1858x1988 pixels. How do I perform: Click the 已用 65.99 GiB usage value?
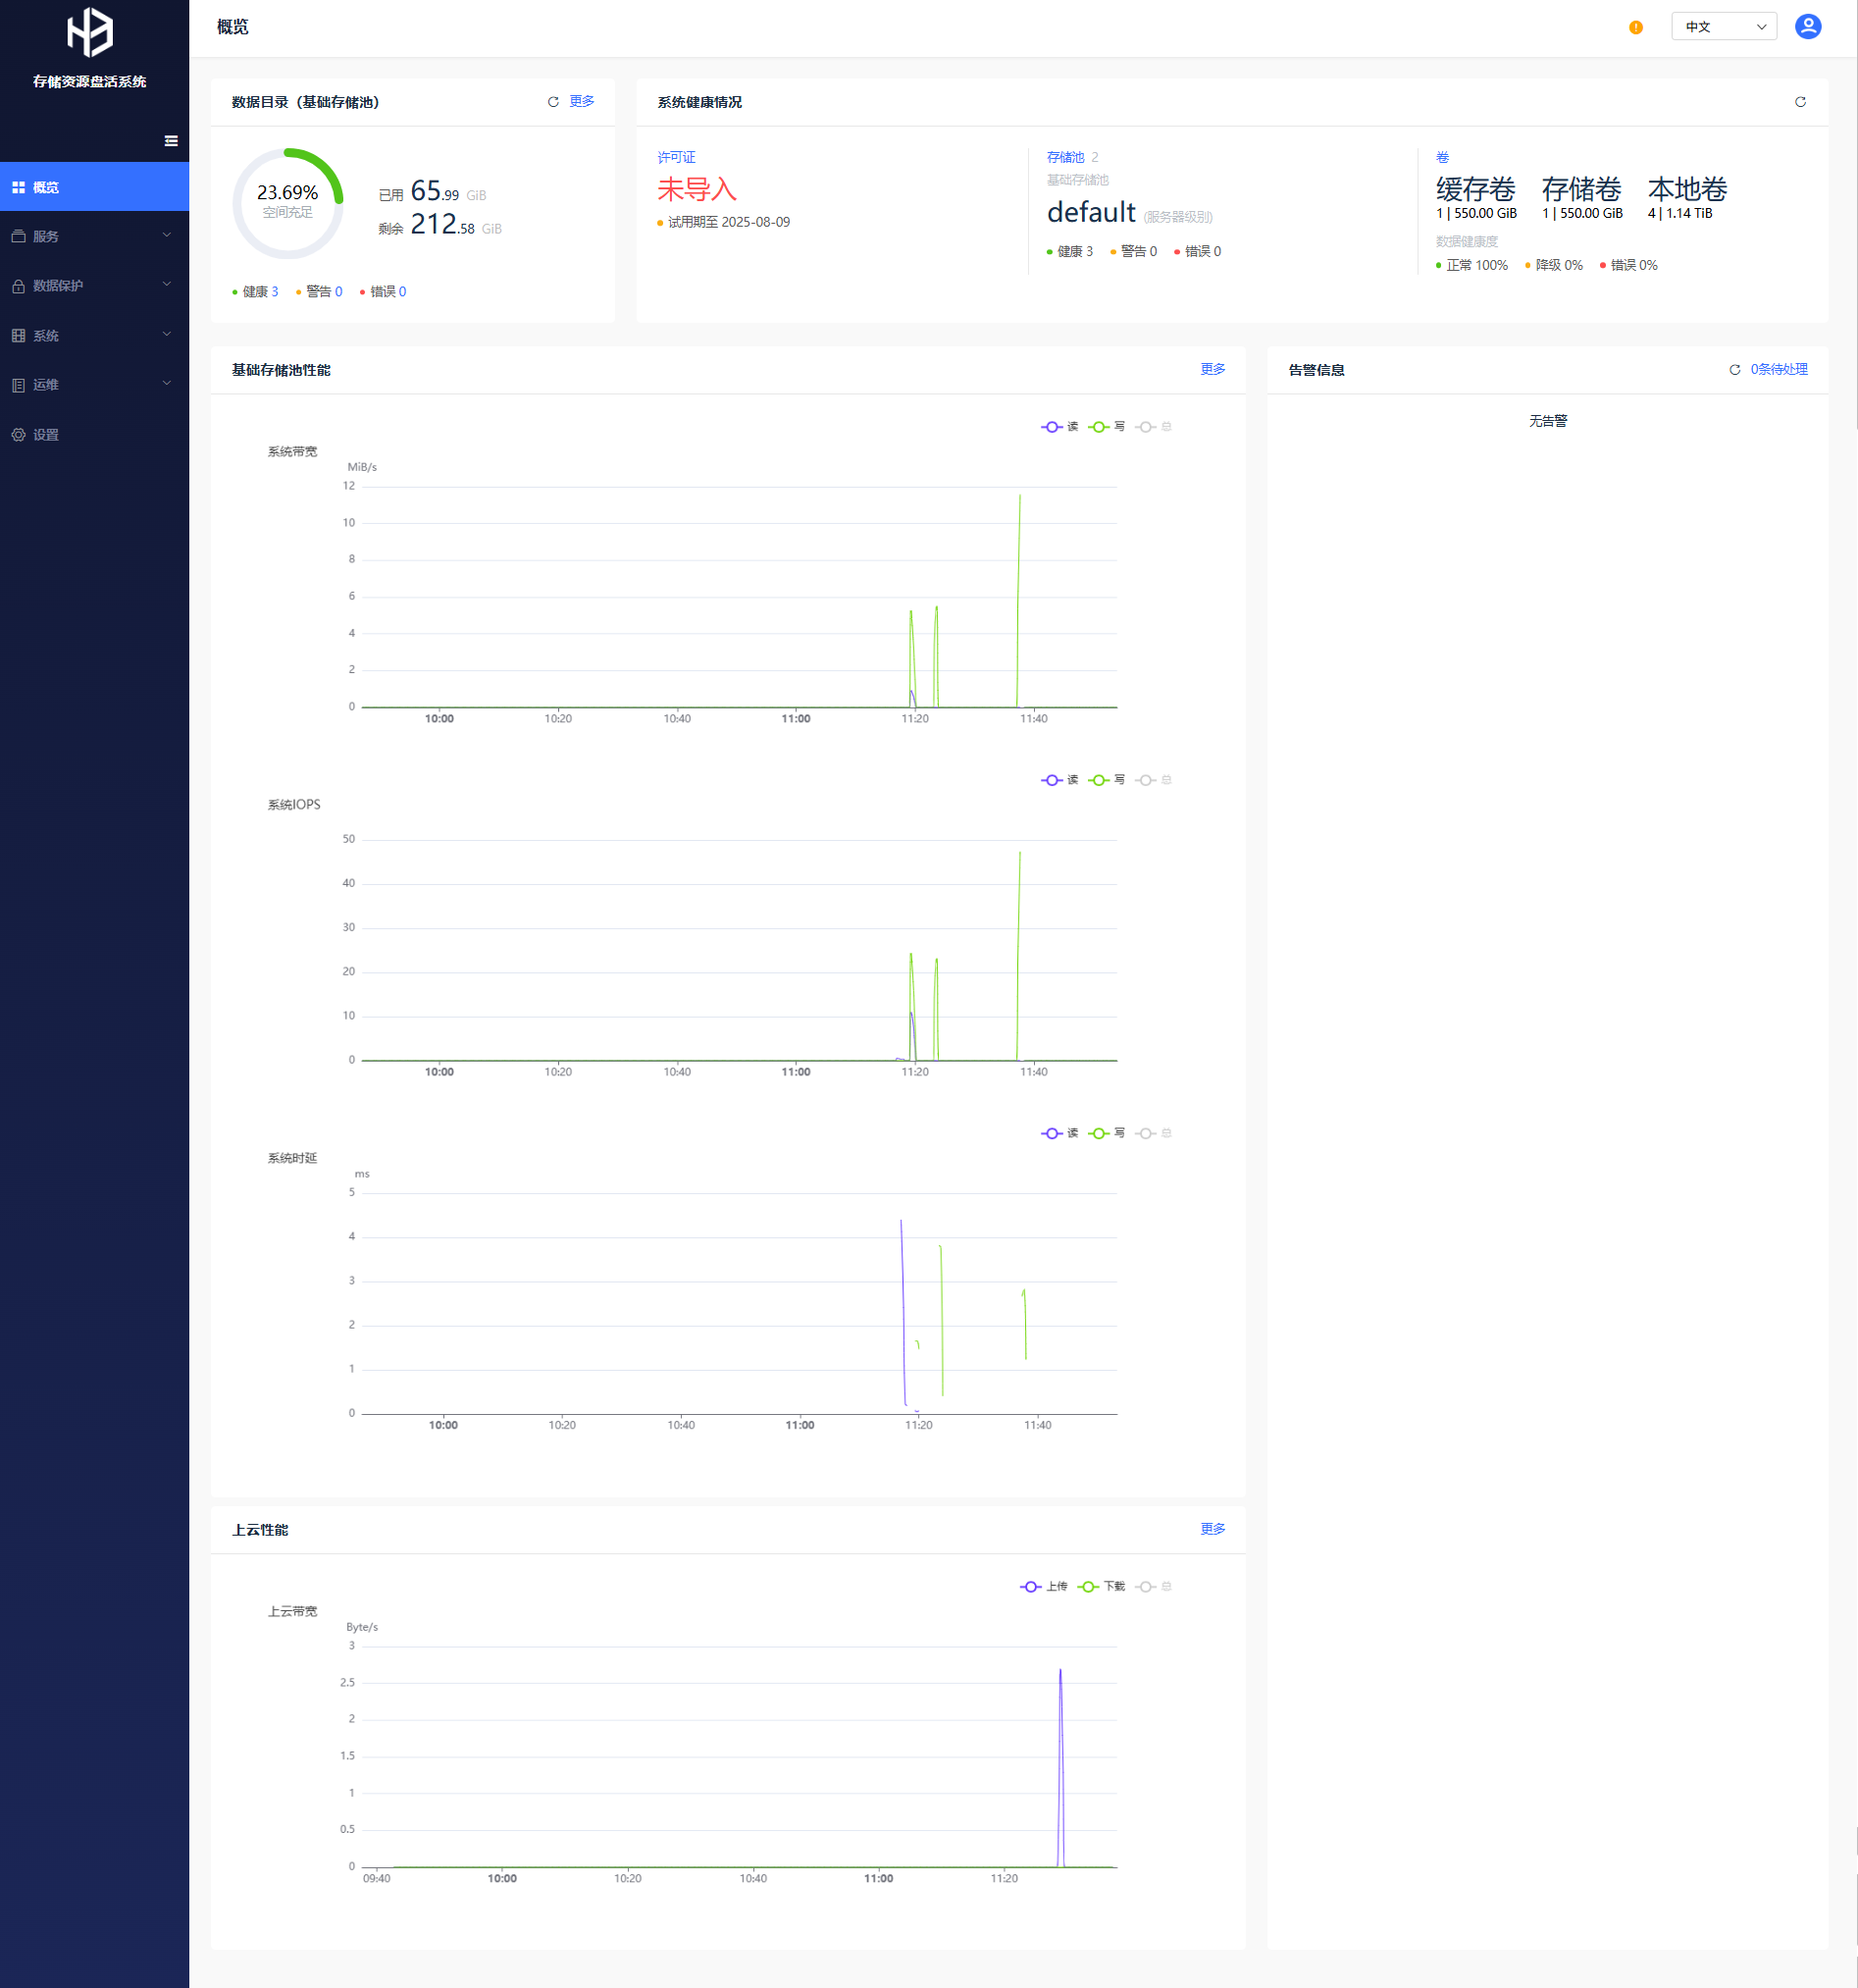(x=433, y=191)
